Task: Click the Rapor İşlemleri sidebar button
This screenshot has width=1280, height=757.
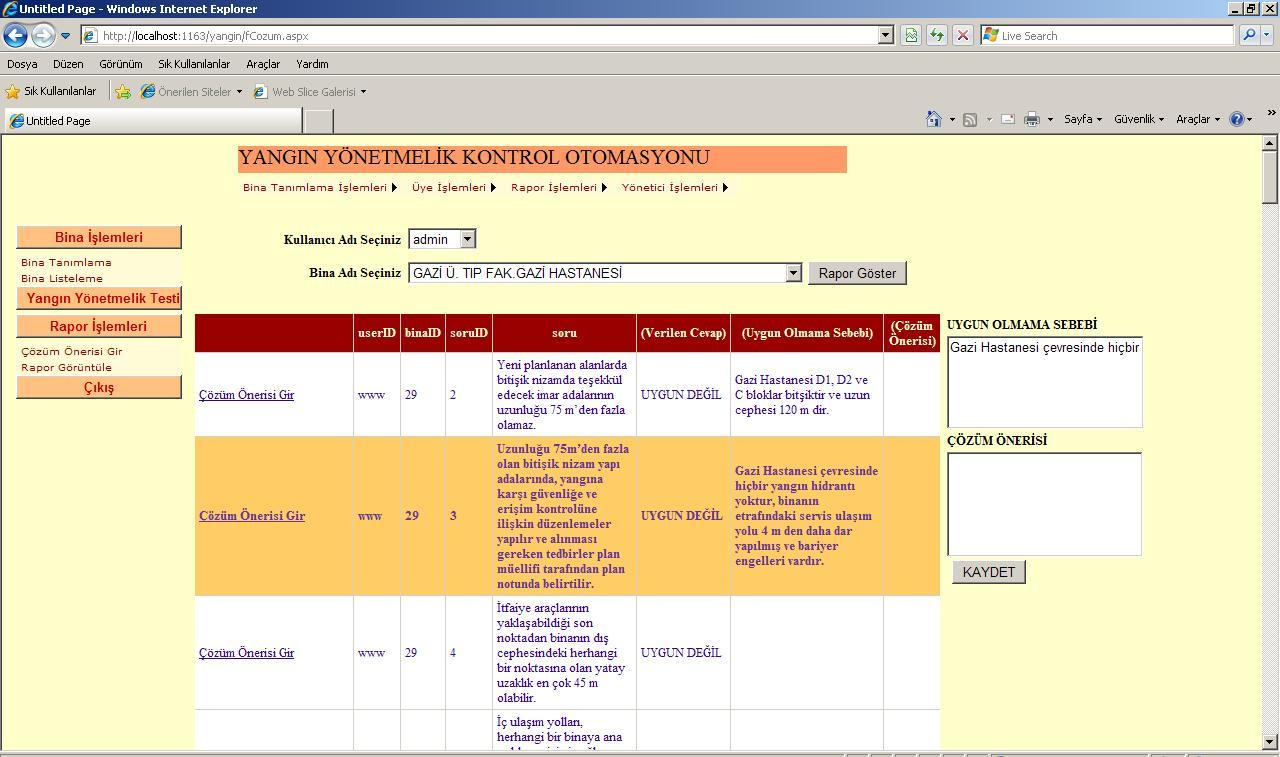Action: click(99, 326)
